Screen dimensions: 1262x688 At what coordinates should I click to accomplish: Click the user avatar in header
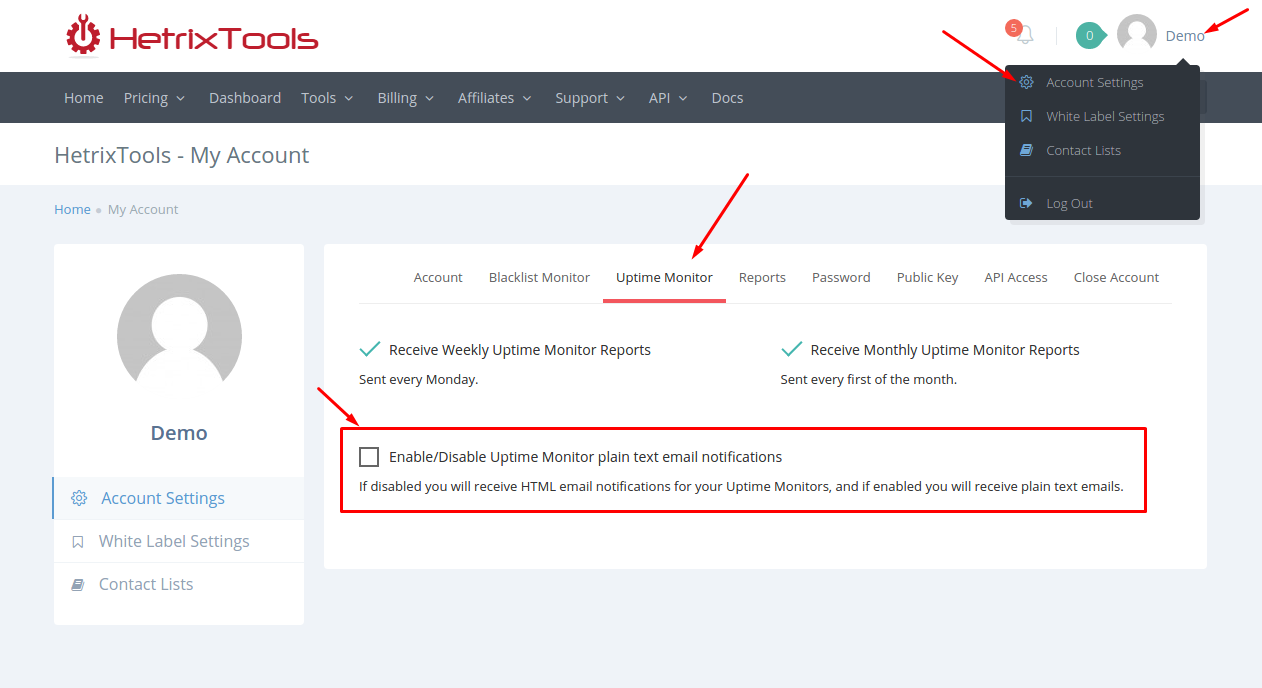(1137, 35)
